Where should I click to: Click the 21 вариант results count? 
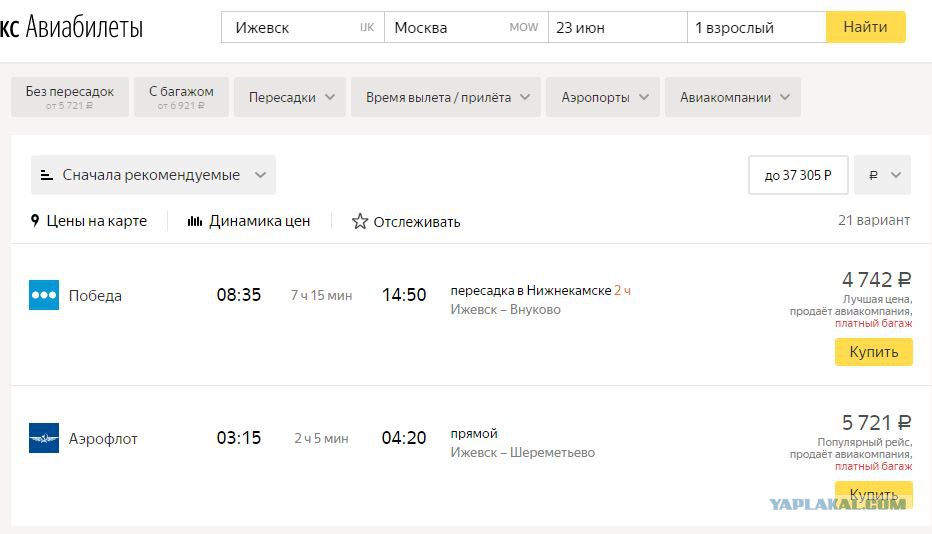point(874,220)
